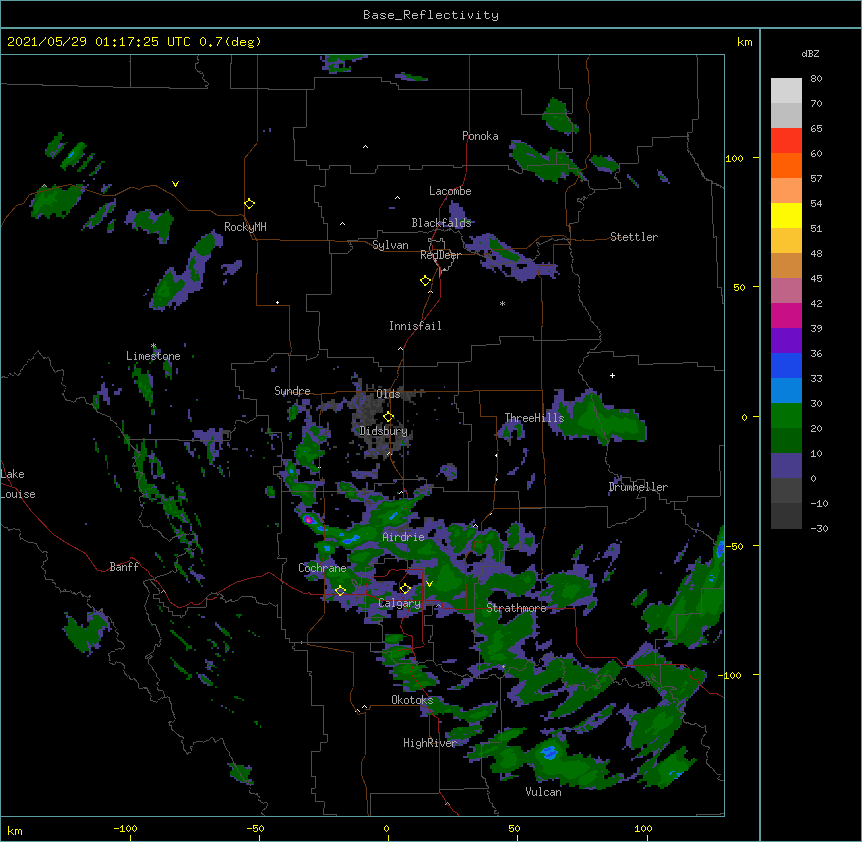
Task: Click the -100 tick on bottom km axis
Action: coord(125,829)
